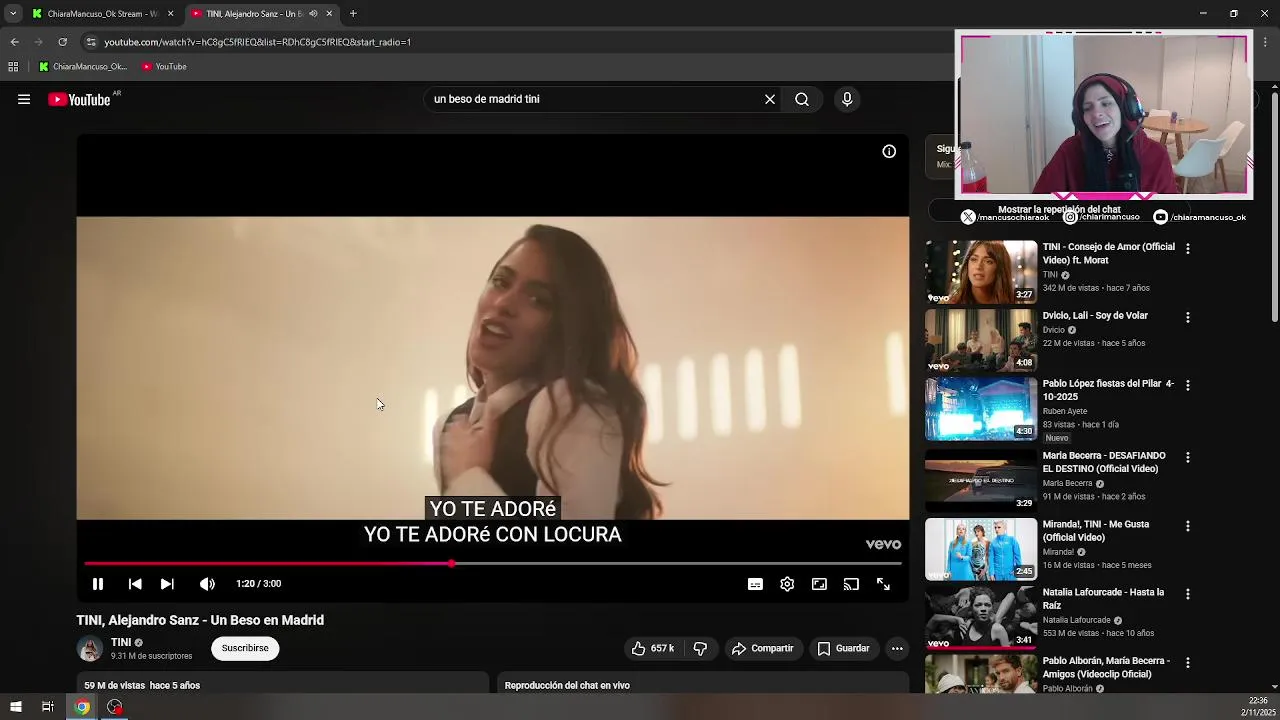The image size is (1280, 720).
Task: Close the TINI, Alejandro Sanz tab
Action: click(x=329, y=14)
